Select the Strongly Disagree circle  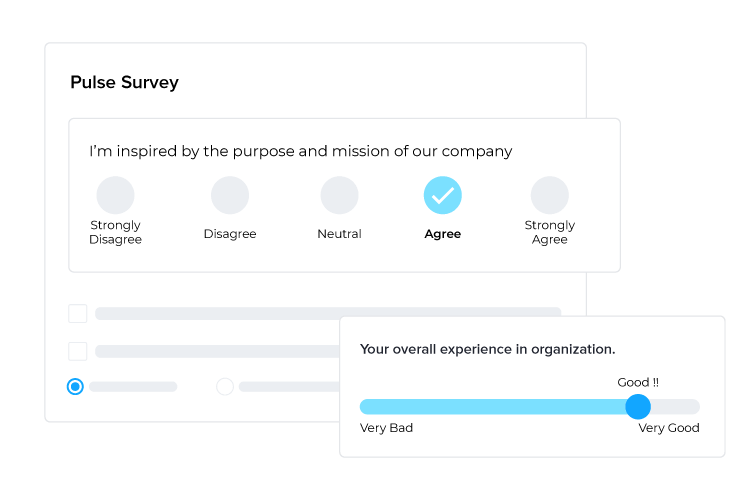pos(115,195)
